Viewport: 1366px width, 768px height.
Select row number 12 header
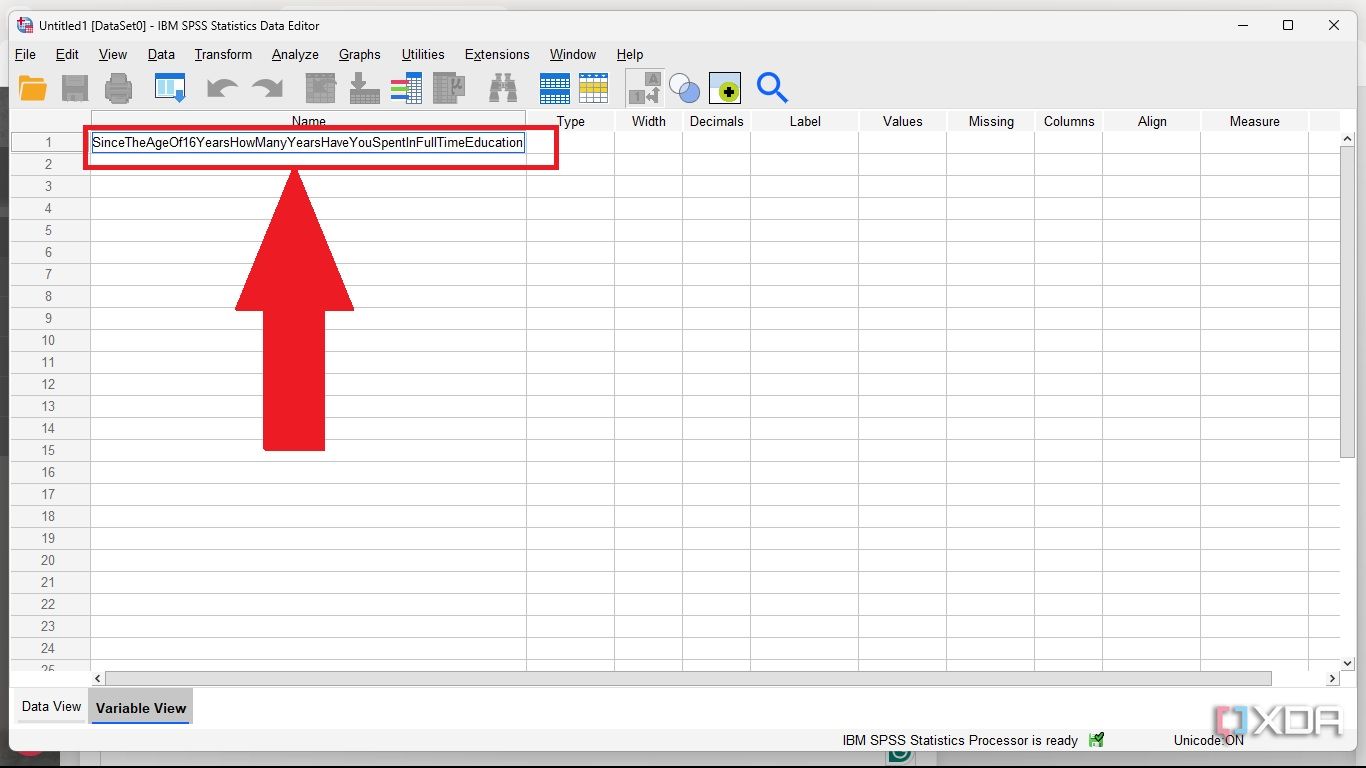pyautogui.click(x=50, y=384)
